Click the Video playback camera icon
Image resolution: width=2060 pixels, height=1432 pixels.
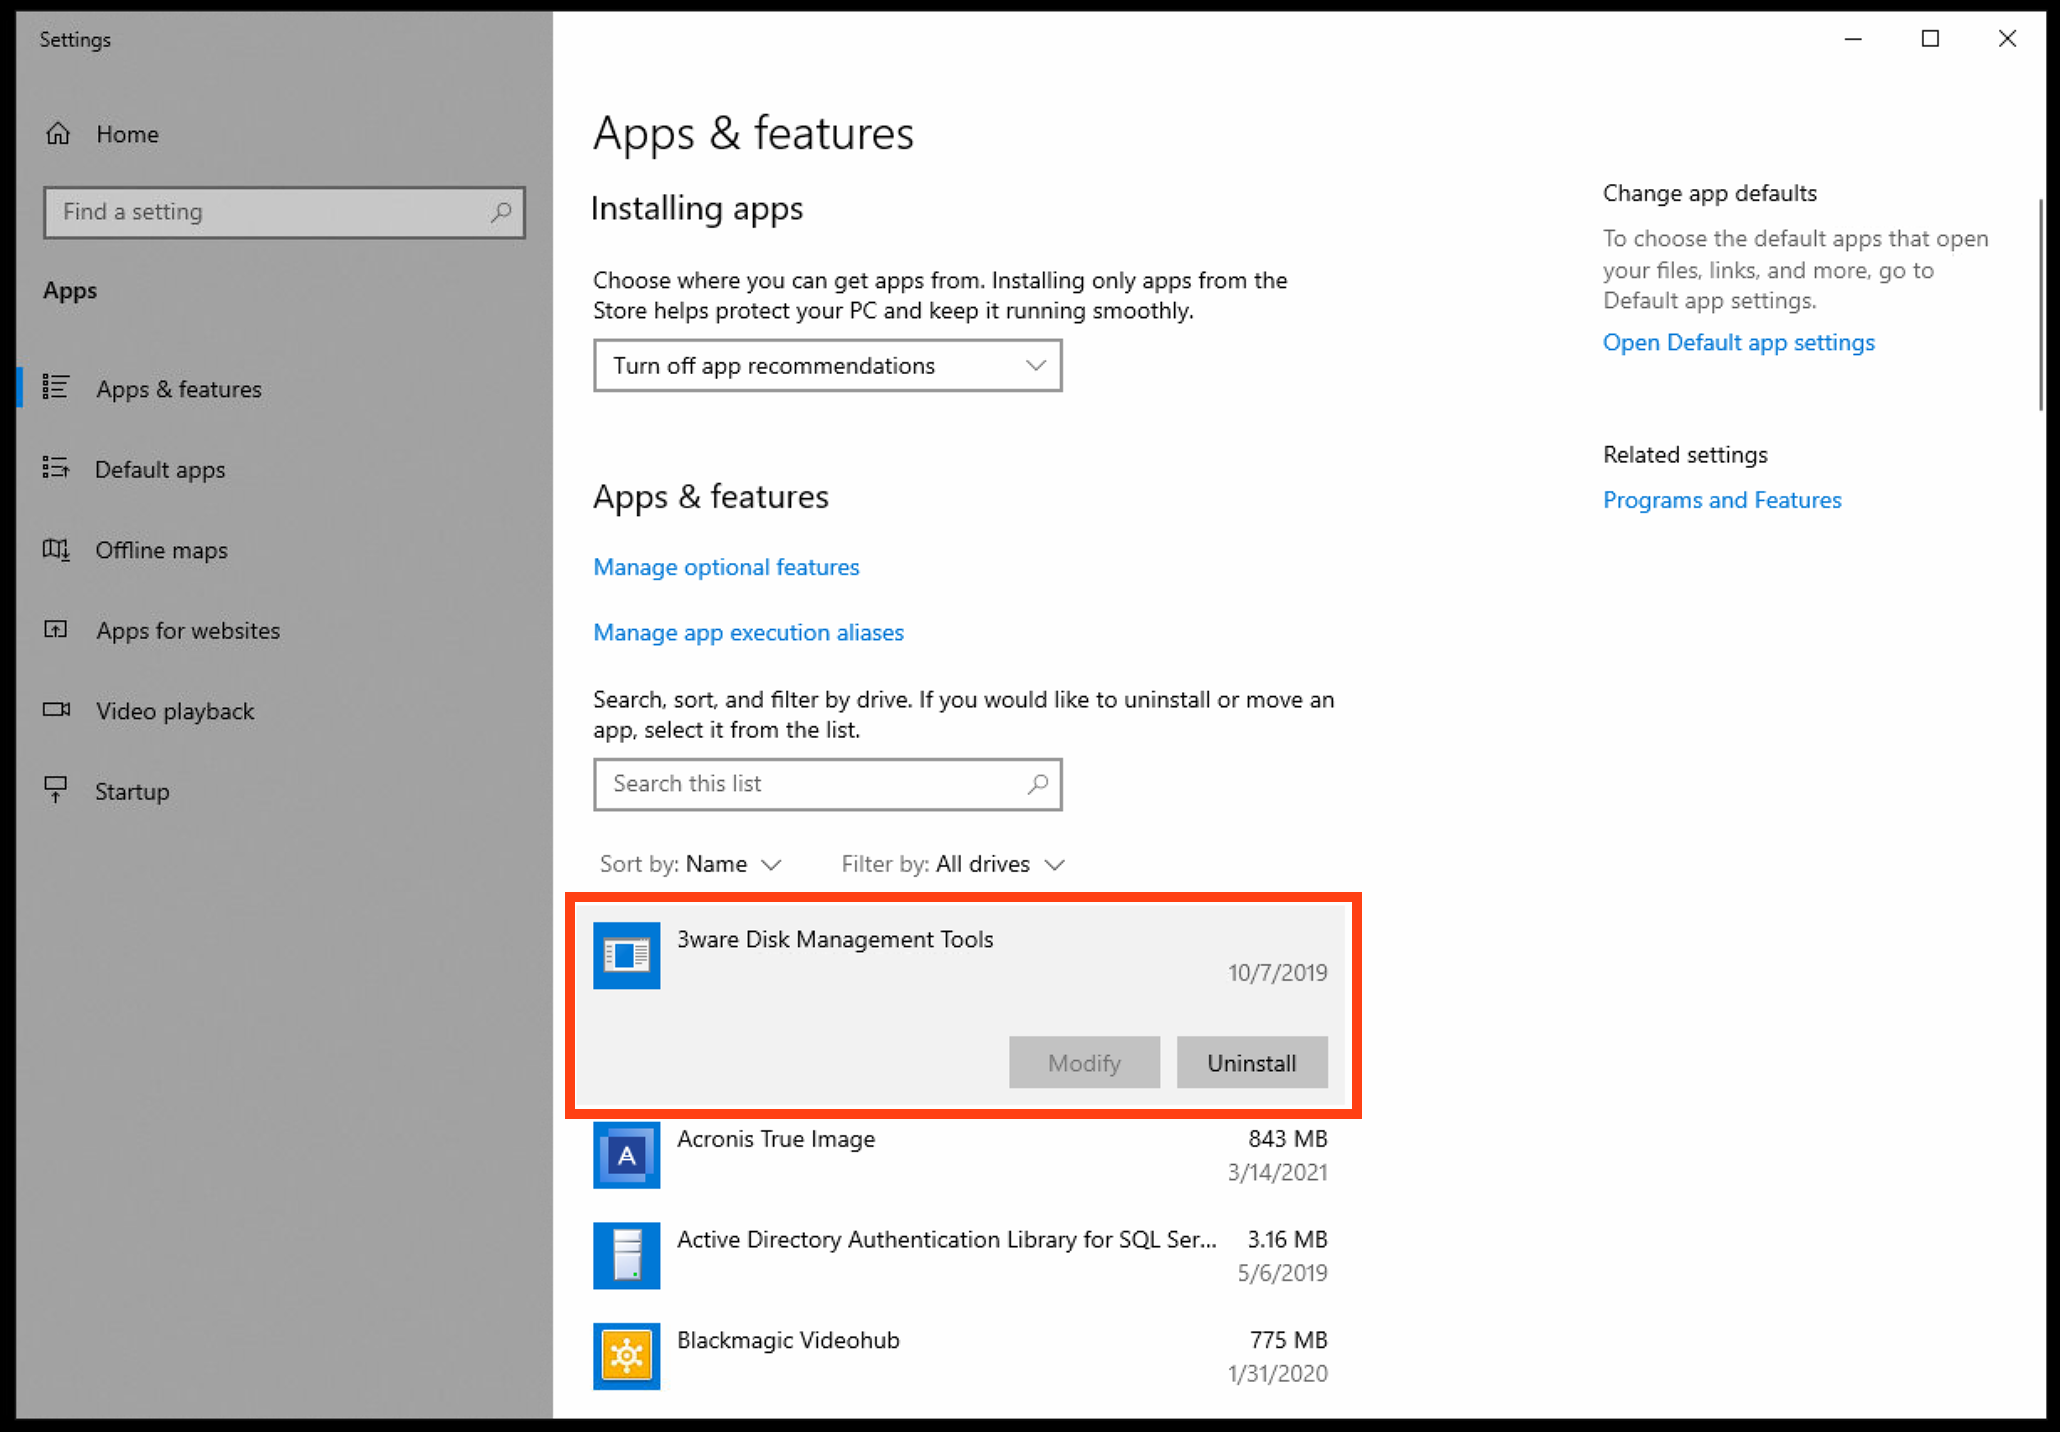coord(56,710)
